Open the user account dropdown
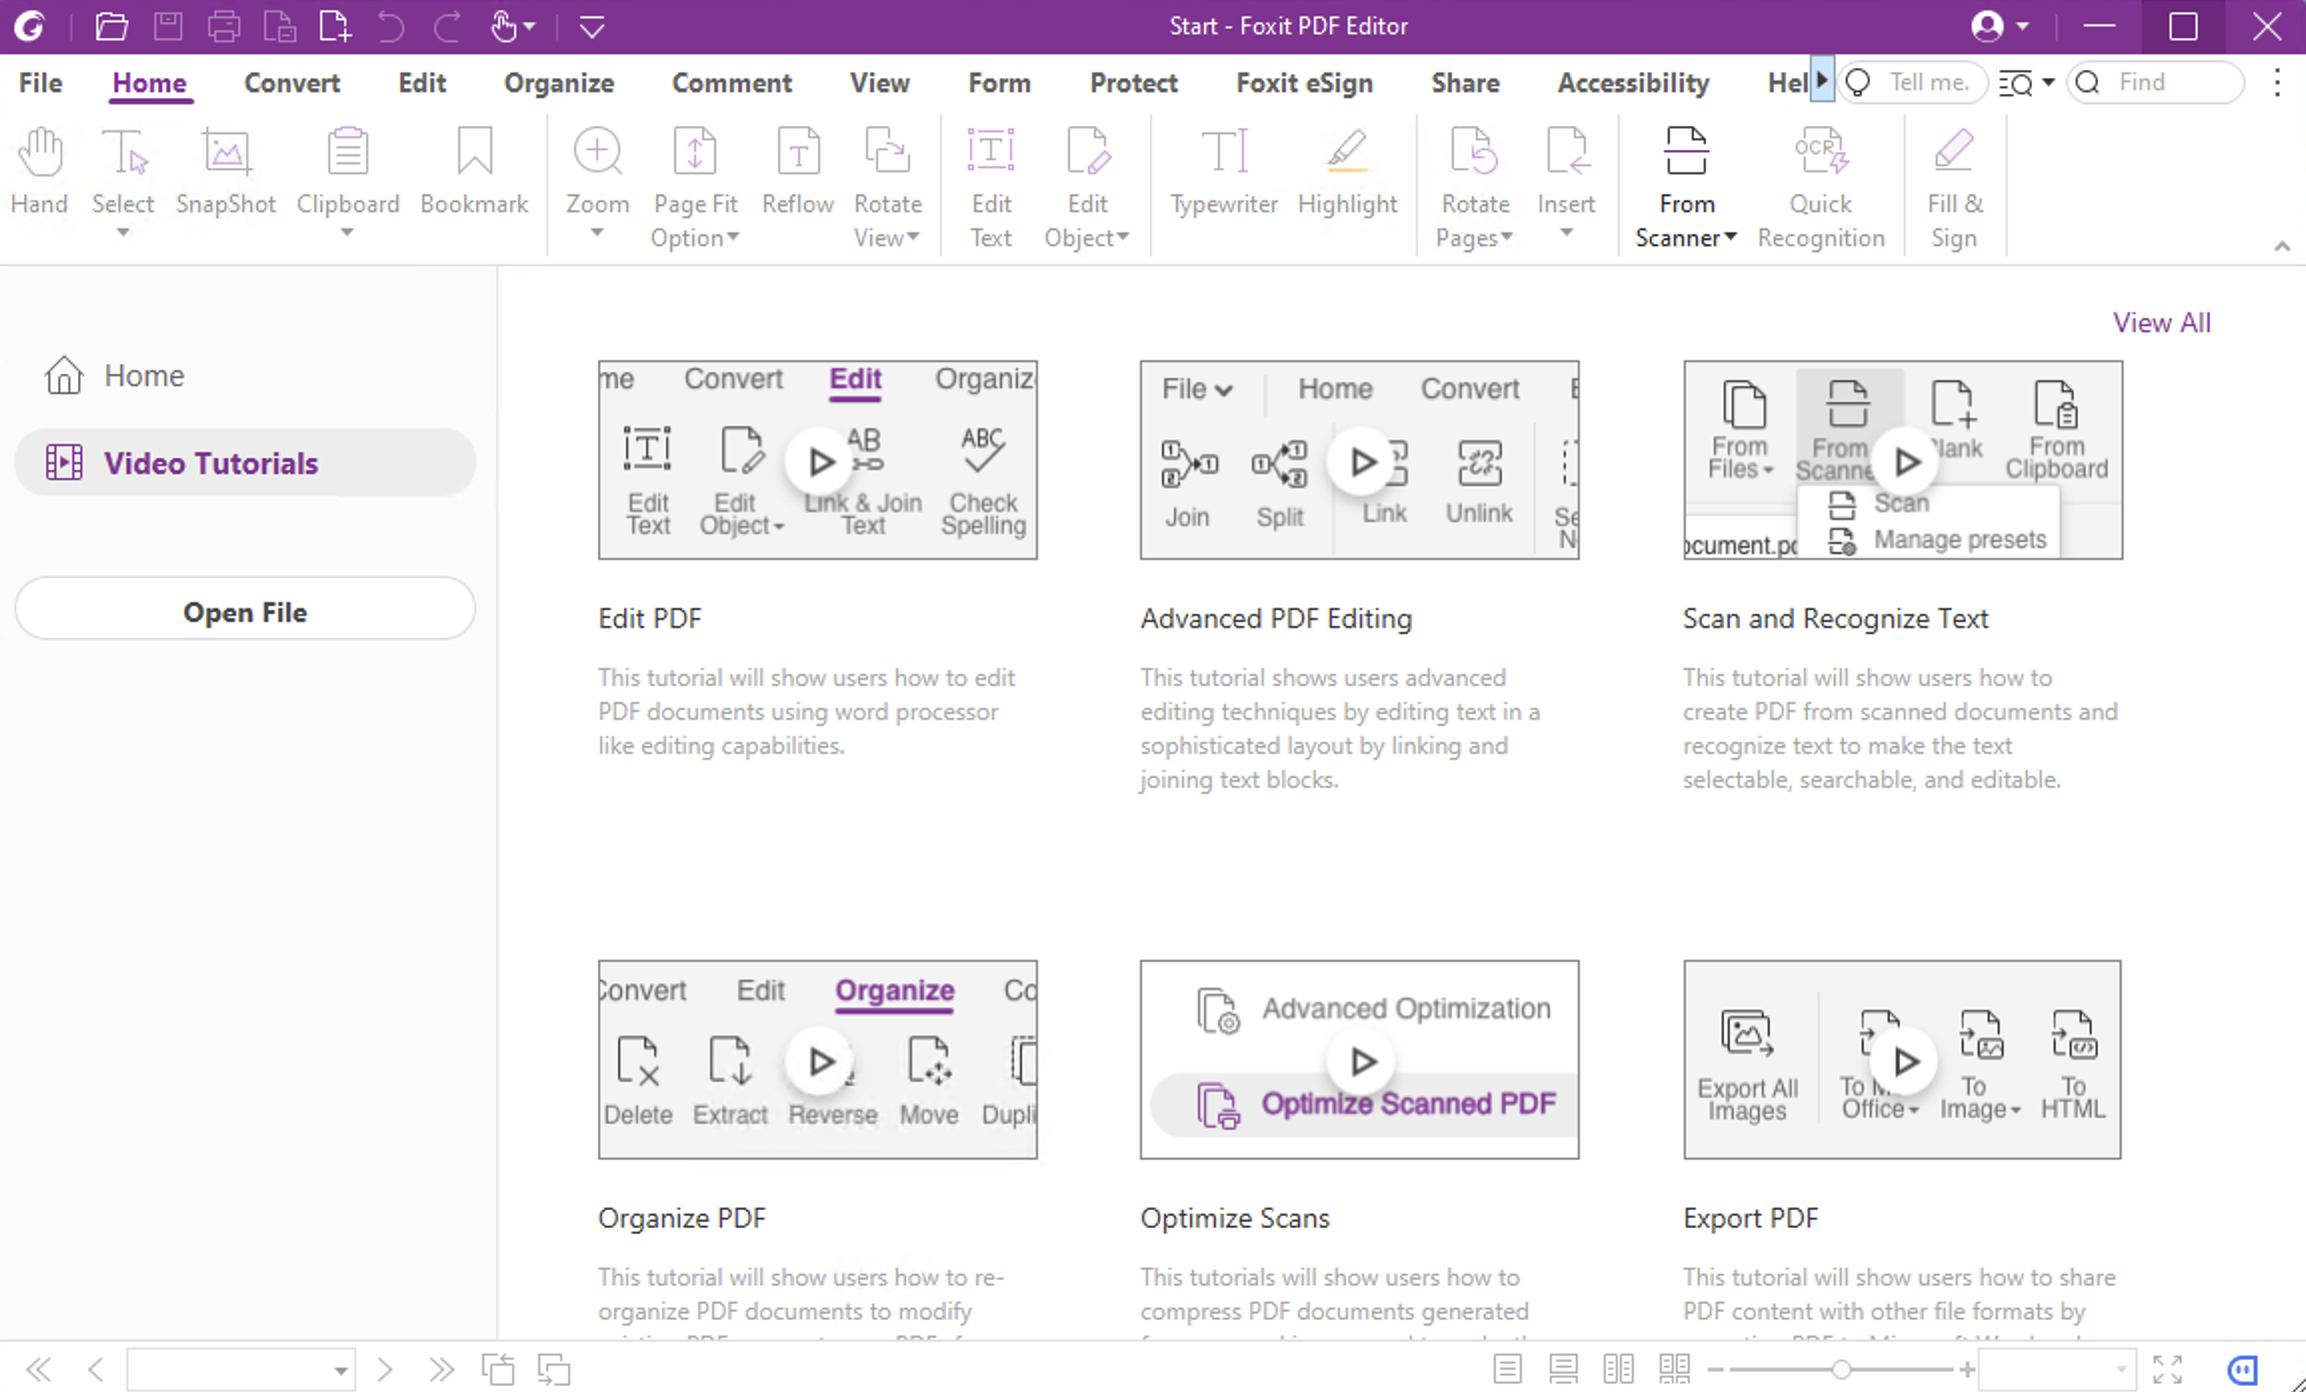This screenshot has height=1392, width=2306. point(2024,26)
